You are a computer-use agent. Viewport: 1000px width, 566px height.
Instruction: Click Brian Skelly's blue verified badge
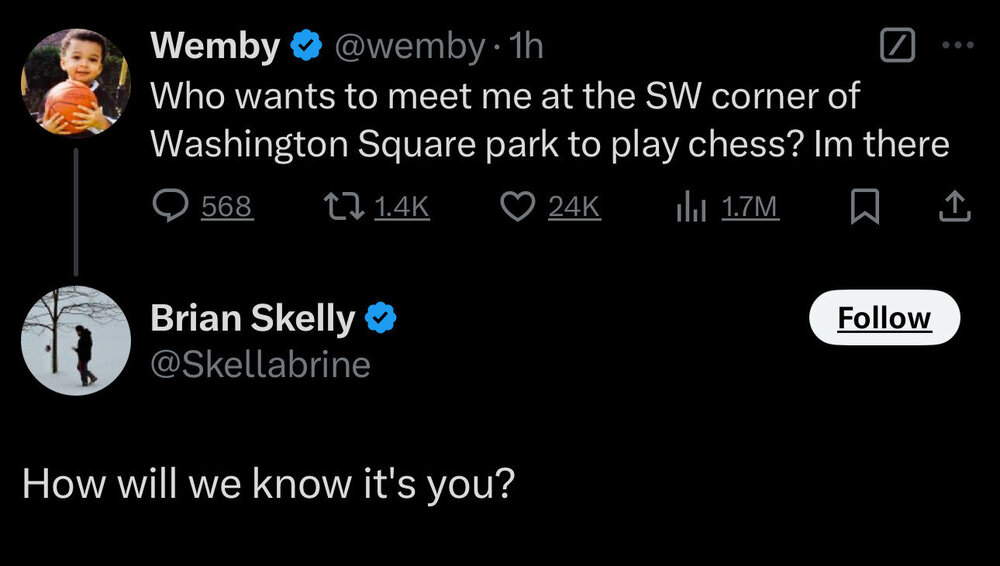[381, 318]
